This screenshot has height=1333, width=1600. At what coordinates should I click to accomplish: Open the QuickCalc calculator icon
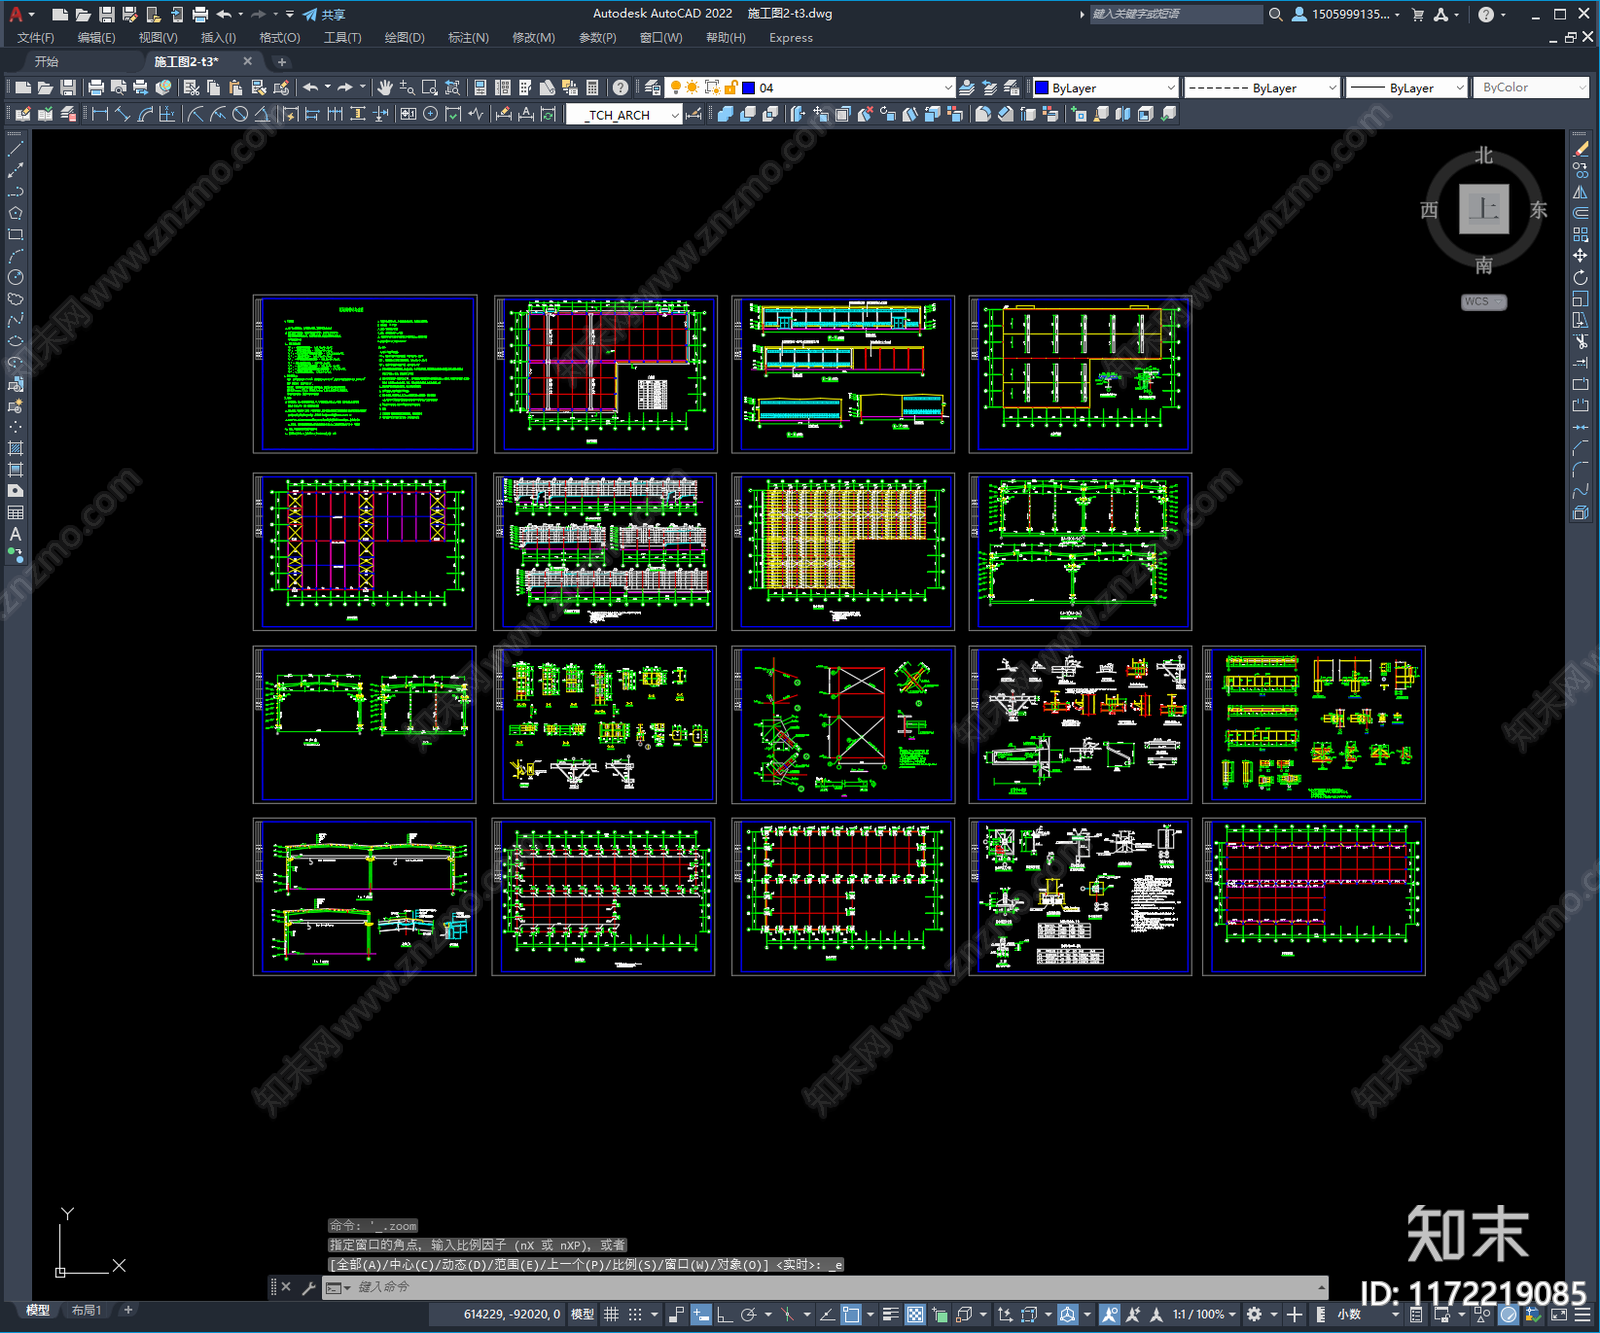click(593, 88)
